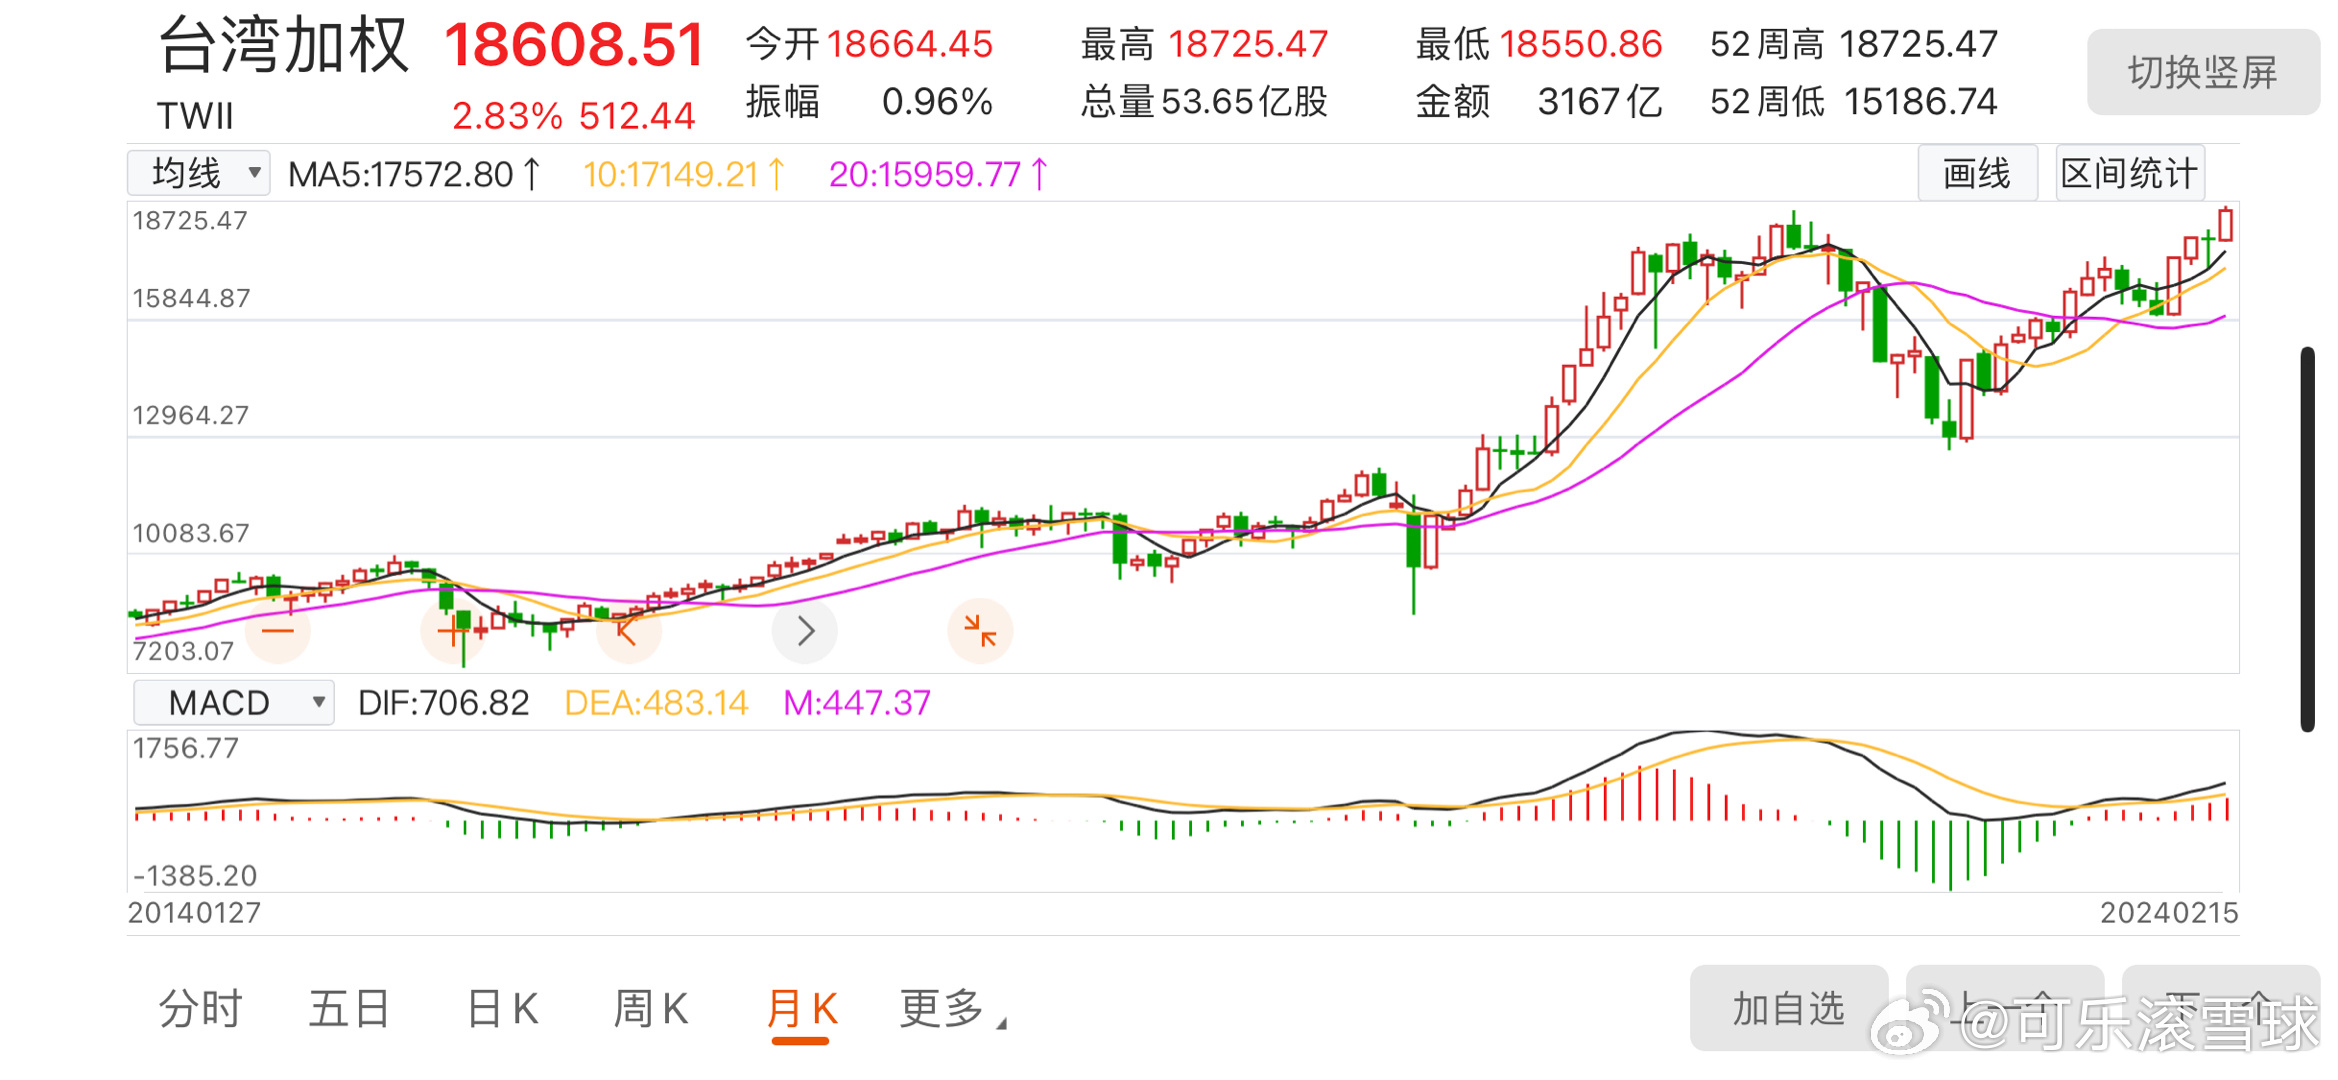The image size is (2338, 1080).
Task: Click the end date 20240215
Action: click(2169, 913)
